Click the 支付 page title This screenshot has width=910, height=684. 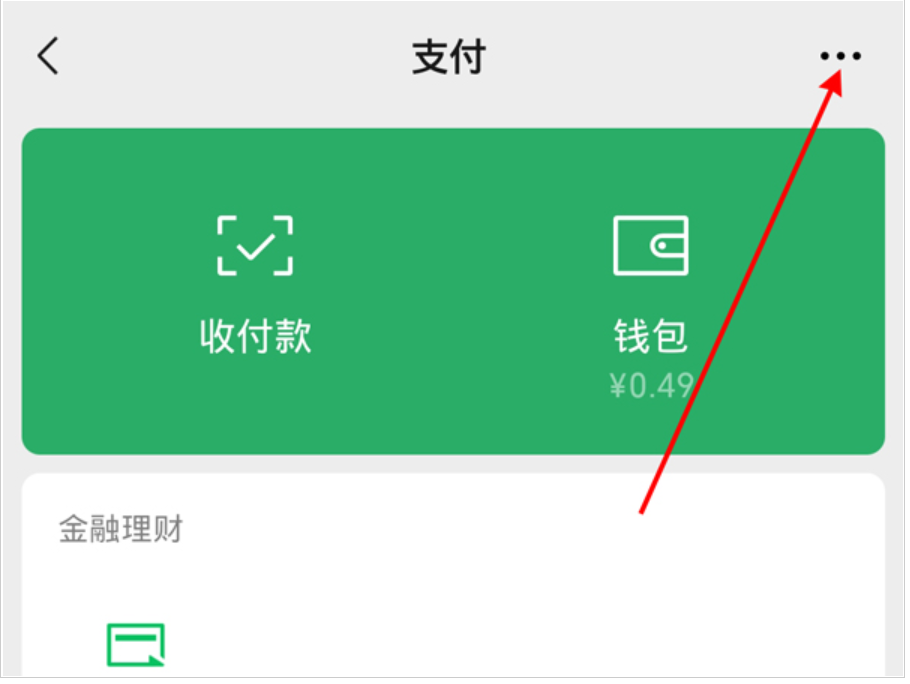(x=449, y=57)
